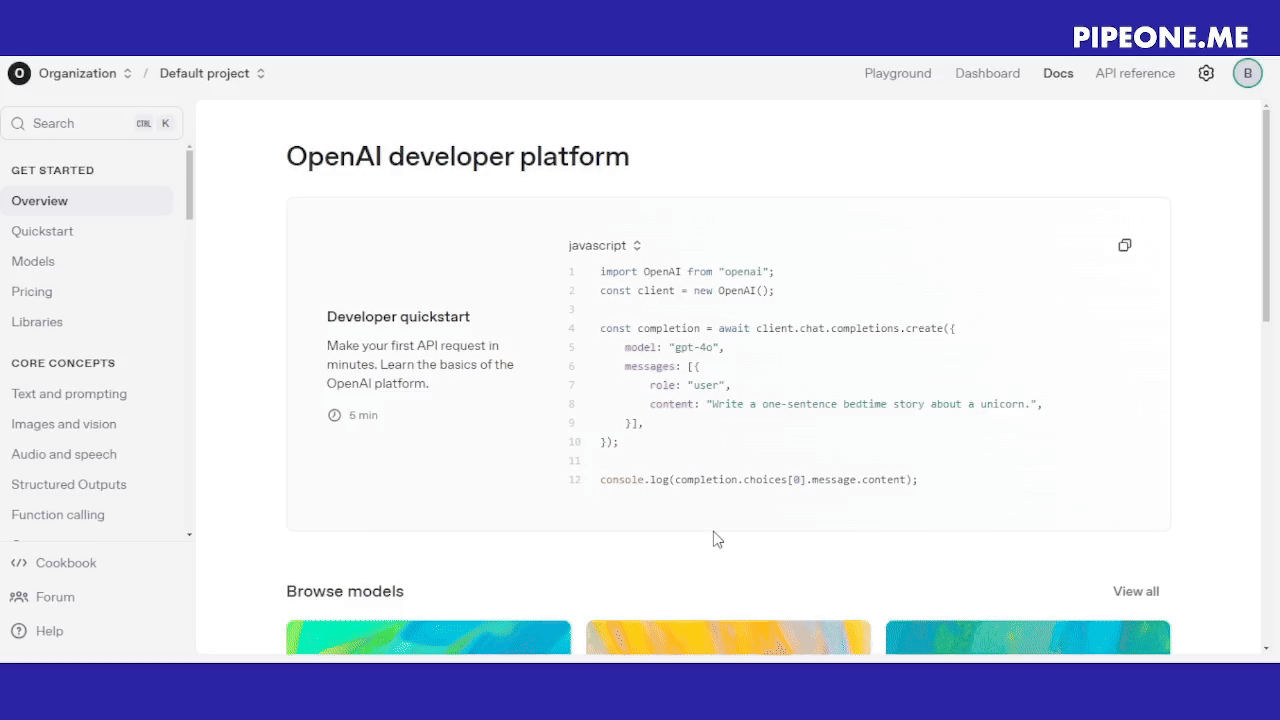Select the Docs tab
The height and width of the screenshot is (720, 1280).
click(x=1058, y=73)
